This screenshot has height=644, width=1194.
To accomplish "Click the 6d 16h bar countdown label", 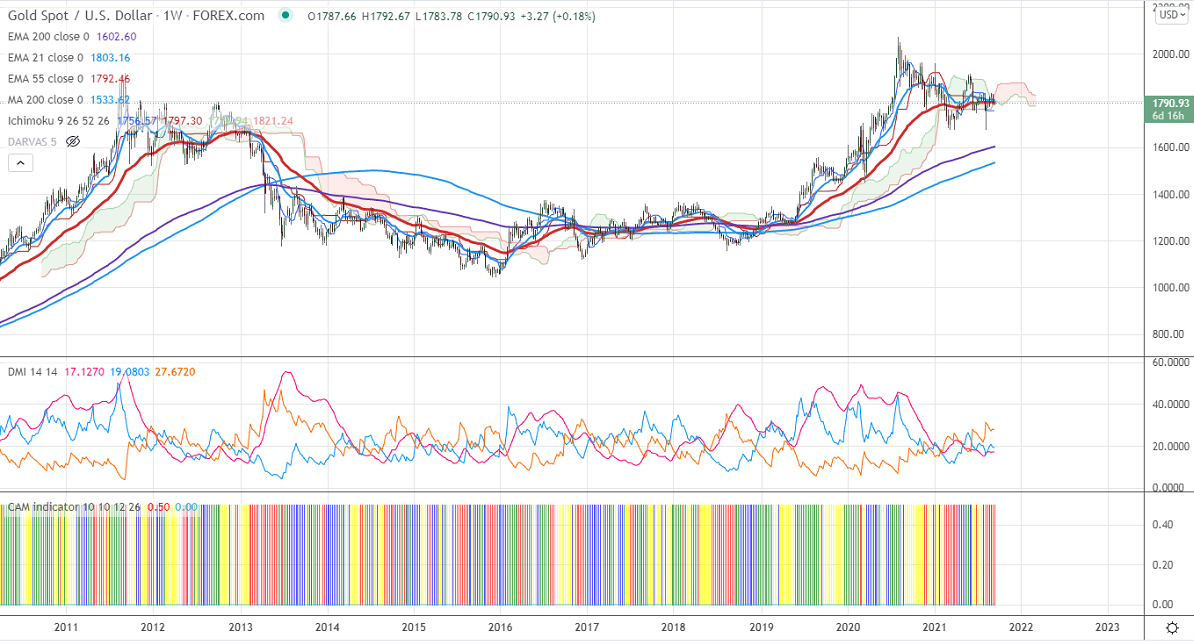I will pos(1168,116).
